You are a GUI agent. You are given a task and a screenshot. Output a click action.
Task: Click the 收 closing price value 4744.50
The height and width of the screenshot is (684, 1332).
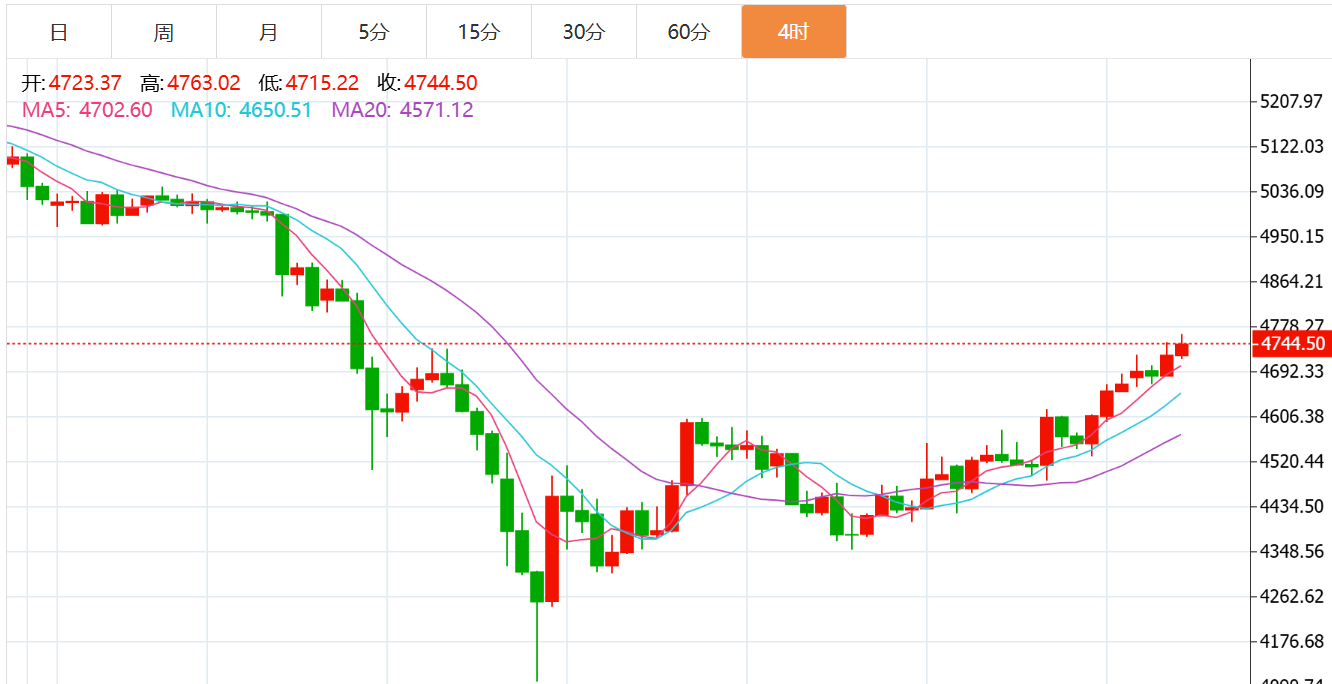point(441,83)
